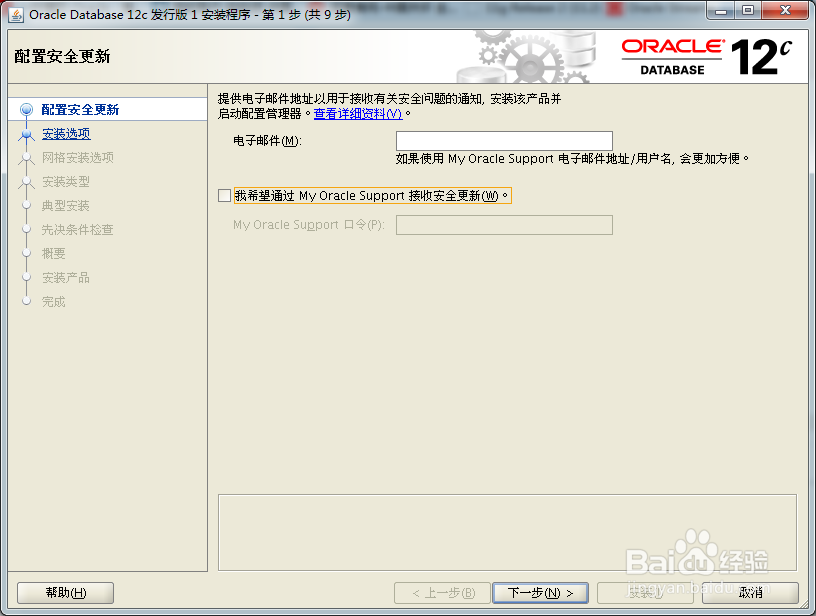Click the 下一步 next button
The image size is (816, 616).
[540, 592]
